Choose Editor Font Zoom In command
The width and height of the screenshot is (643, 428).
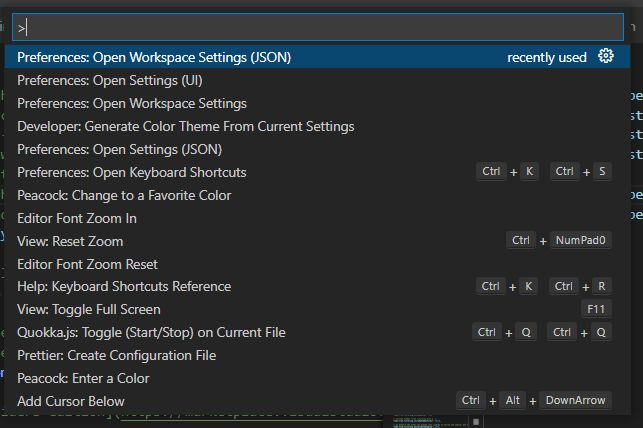[317, 218]
